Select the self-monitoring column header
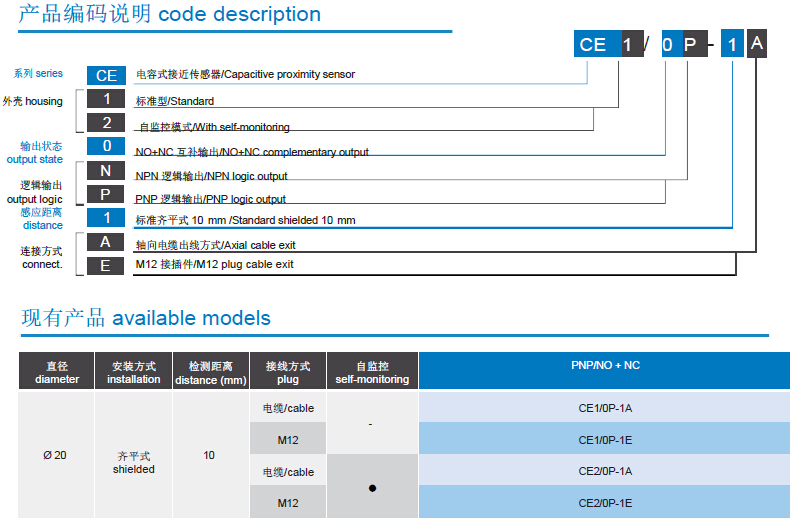This screenshot has height=522, width=790. (x=372, y=372)
